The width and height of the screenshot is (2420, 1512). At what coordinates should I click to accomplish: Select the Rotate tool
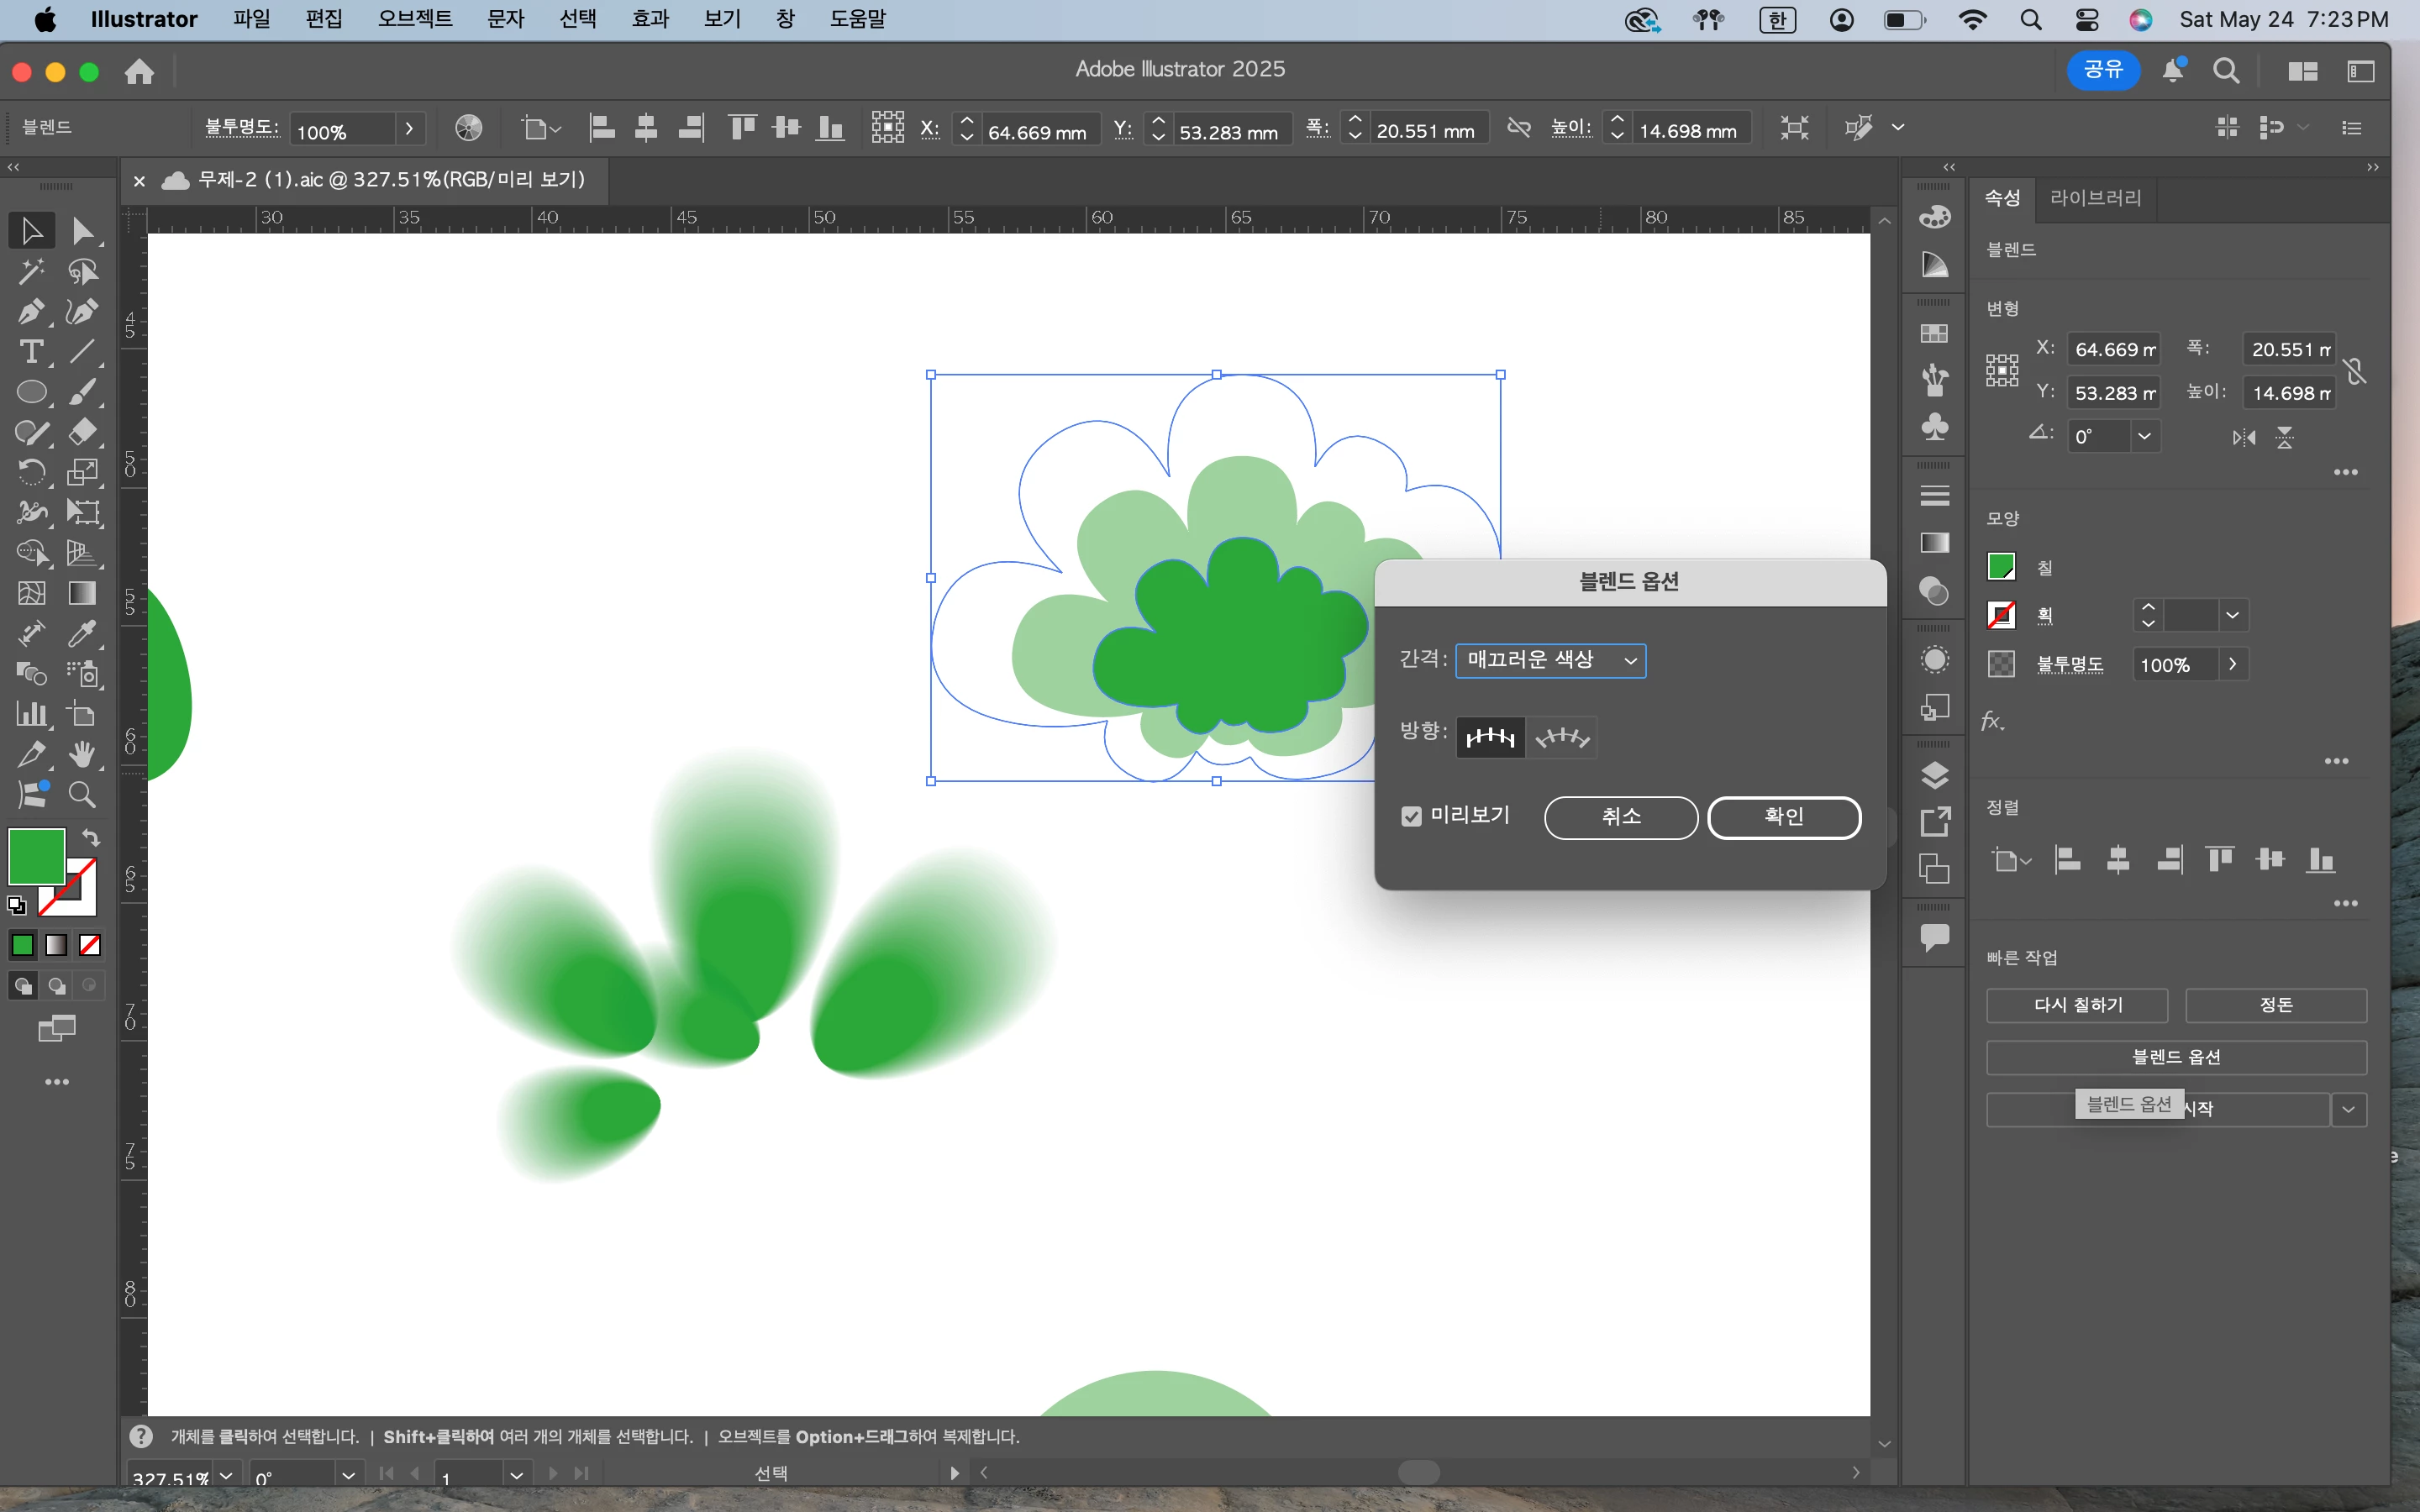coord(30,472)
